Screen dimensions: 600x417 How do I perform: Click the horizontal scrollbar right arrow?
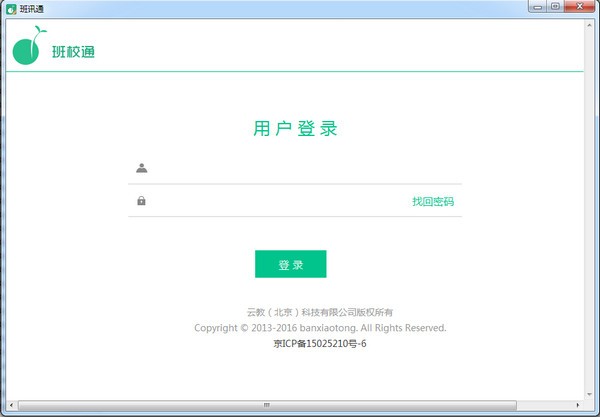click(577, 405)
